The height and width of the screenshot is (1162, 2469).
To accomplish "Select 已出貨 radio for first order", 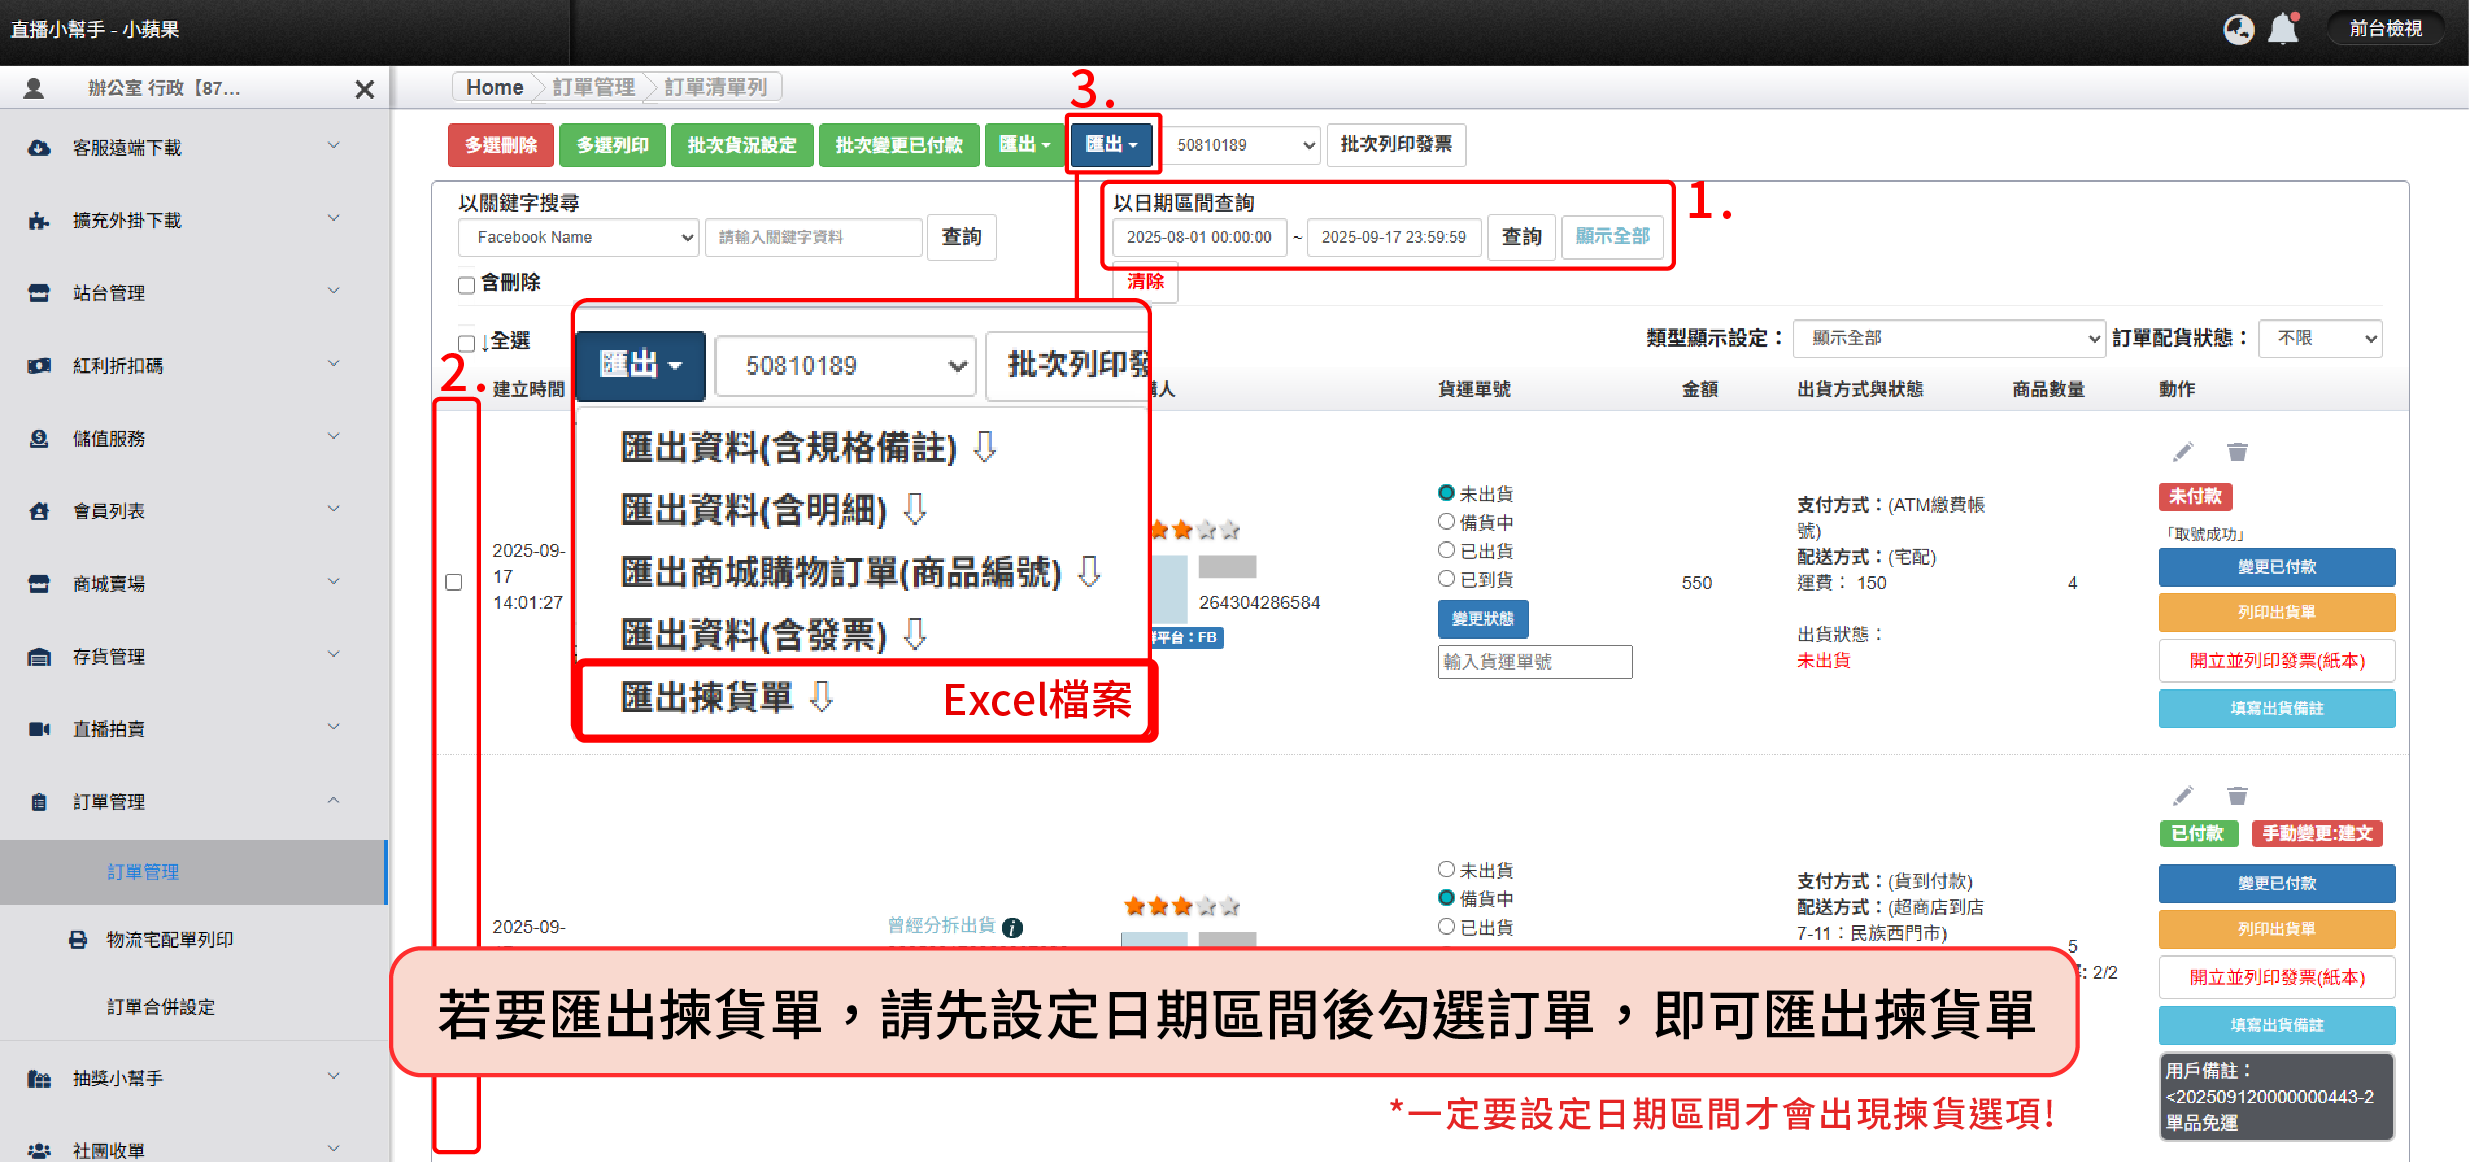I will (x=1446, y=551).
